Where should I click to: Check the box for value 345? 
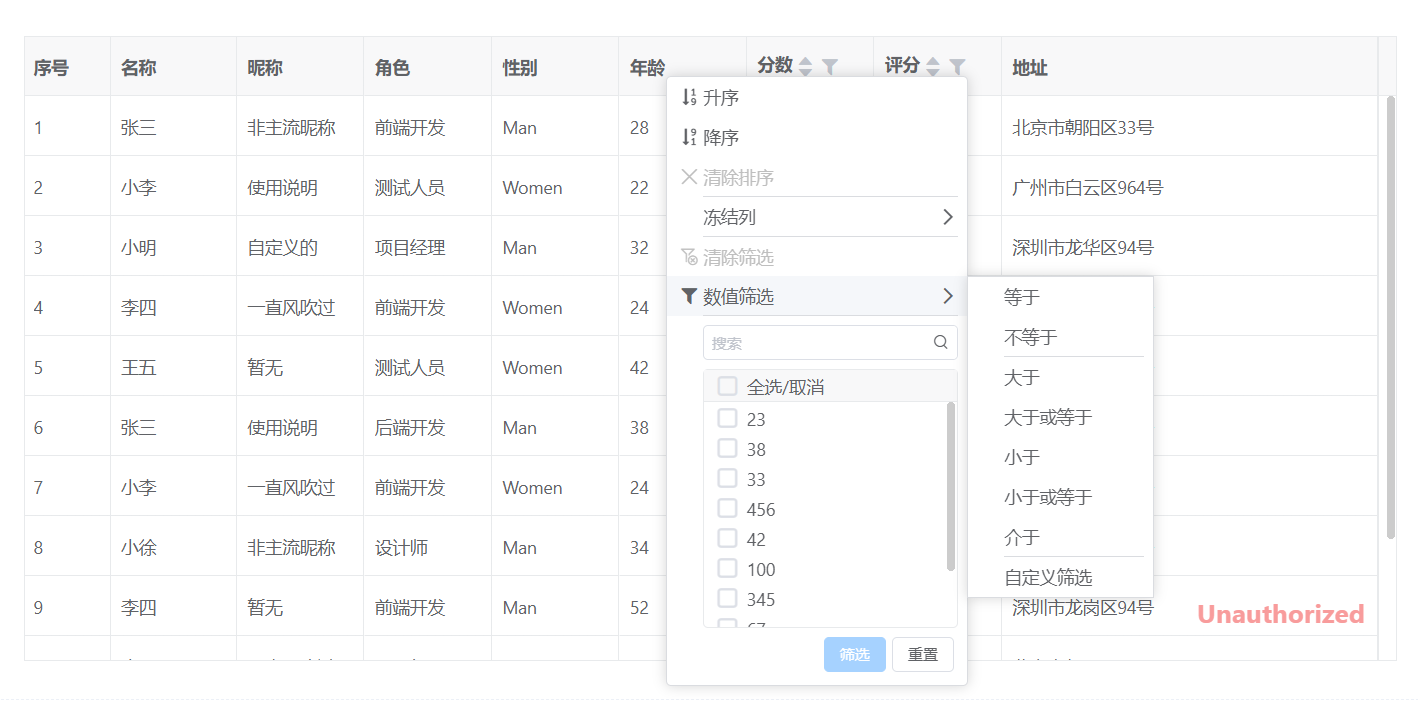pyautogui.click(x=727, y=598)
